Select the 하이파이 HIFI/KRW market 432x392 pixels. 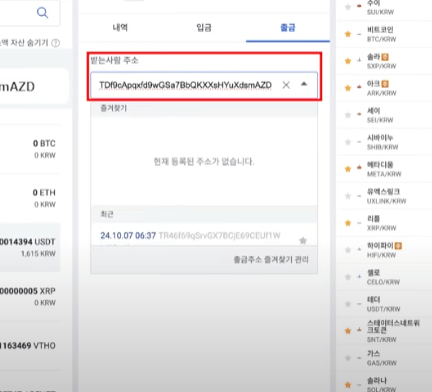(384, 250)
